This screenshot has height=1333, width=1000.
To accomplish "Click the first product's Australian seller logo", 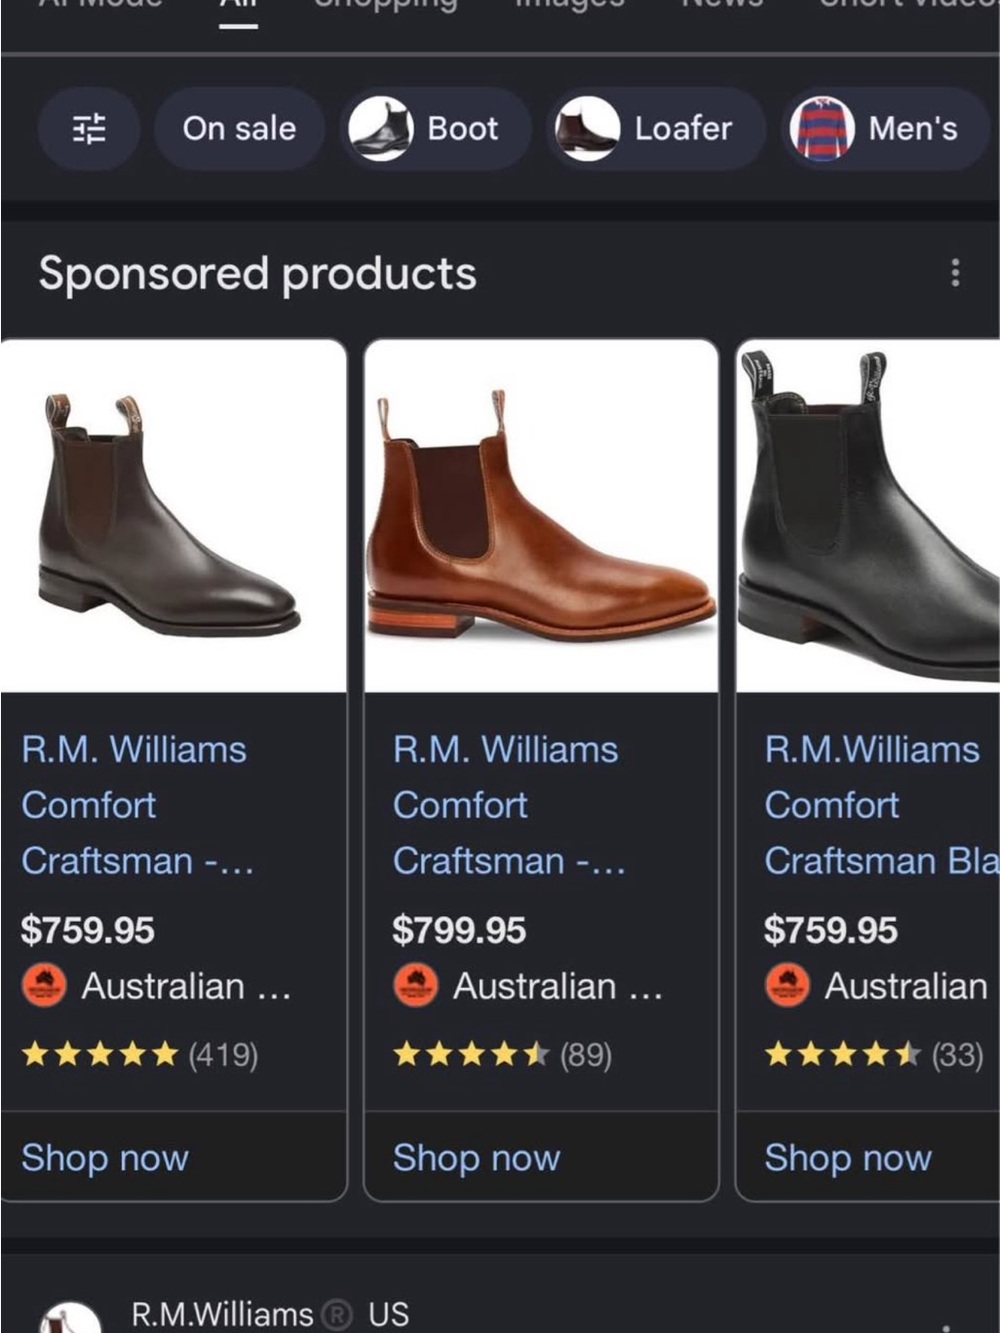I will 44,986.
